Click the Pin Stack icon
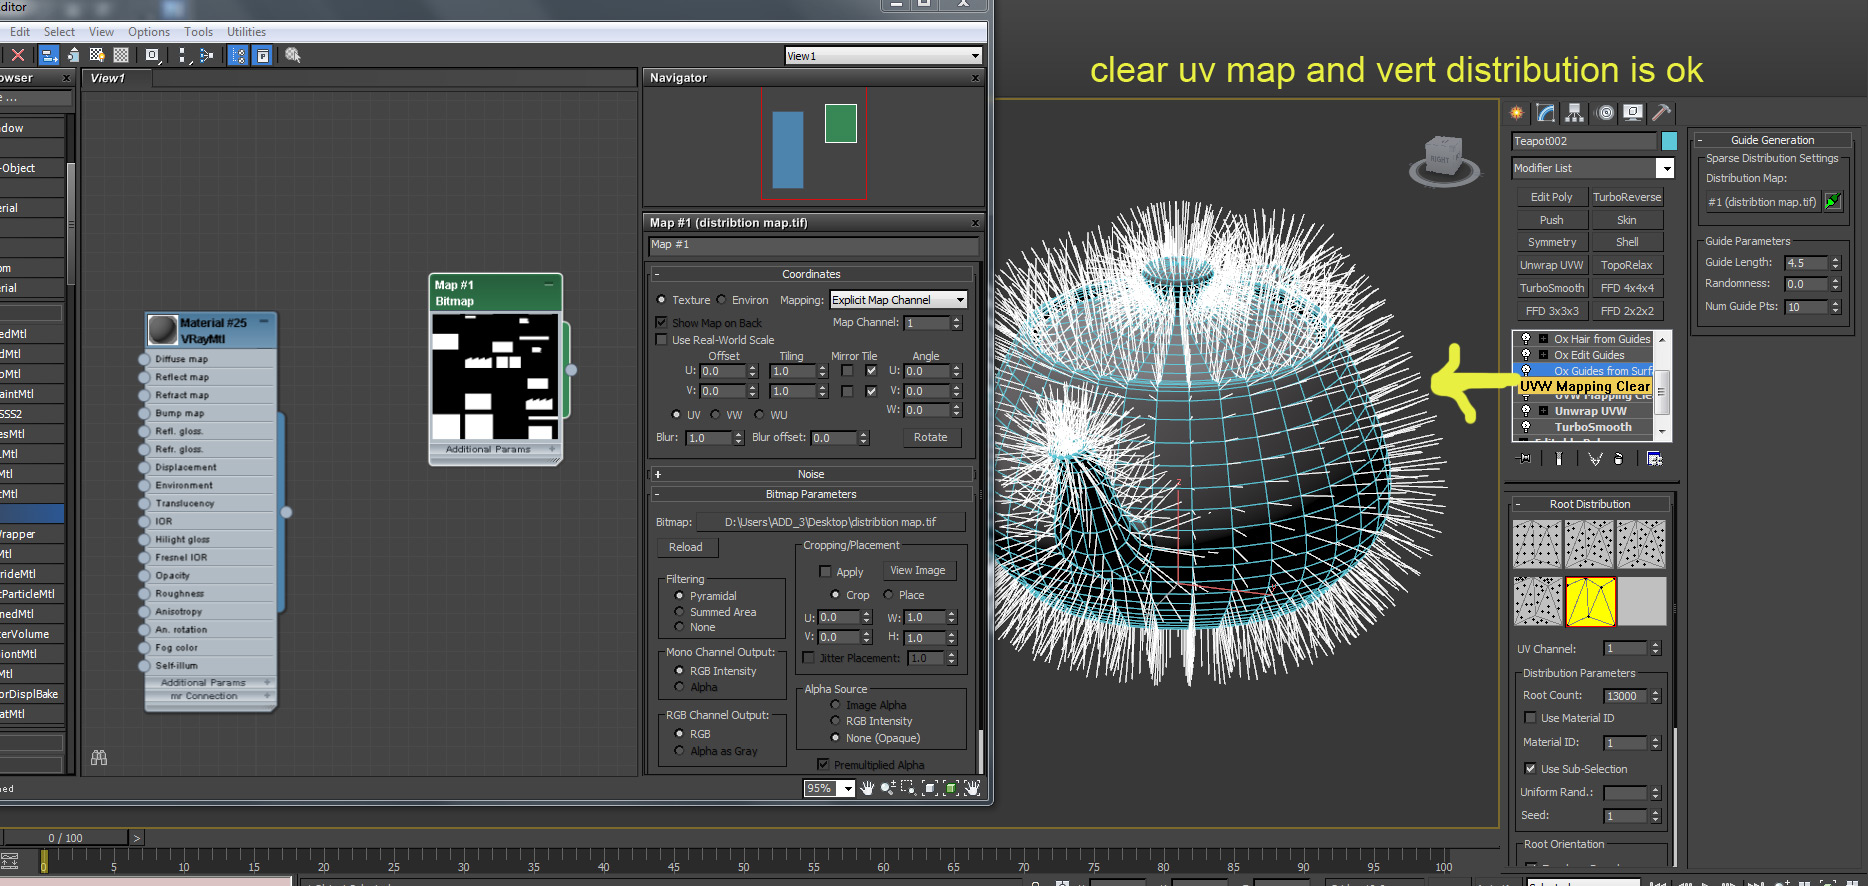Viewport: 1868px width, 886px height. pos(1524,459)
